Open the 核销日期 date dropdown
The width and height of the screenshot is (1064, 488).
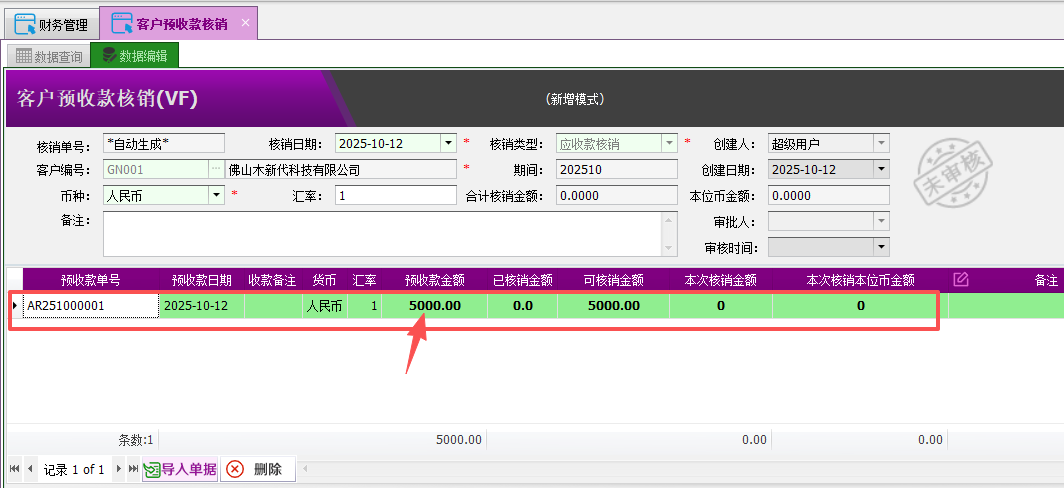click(449, 144)
